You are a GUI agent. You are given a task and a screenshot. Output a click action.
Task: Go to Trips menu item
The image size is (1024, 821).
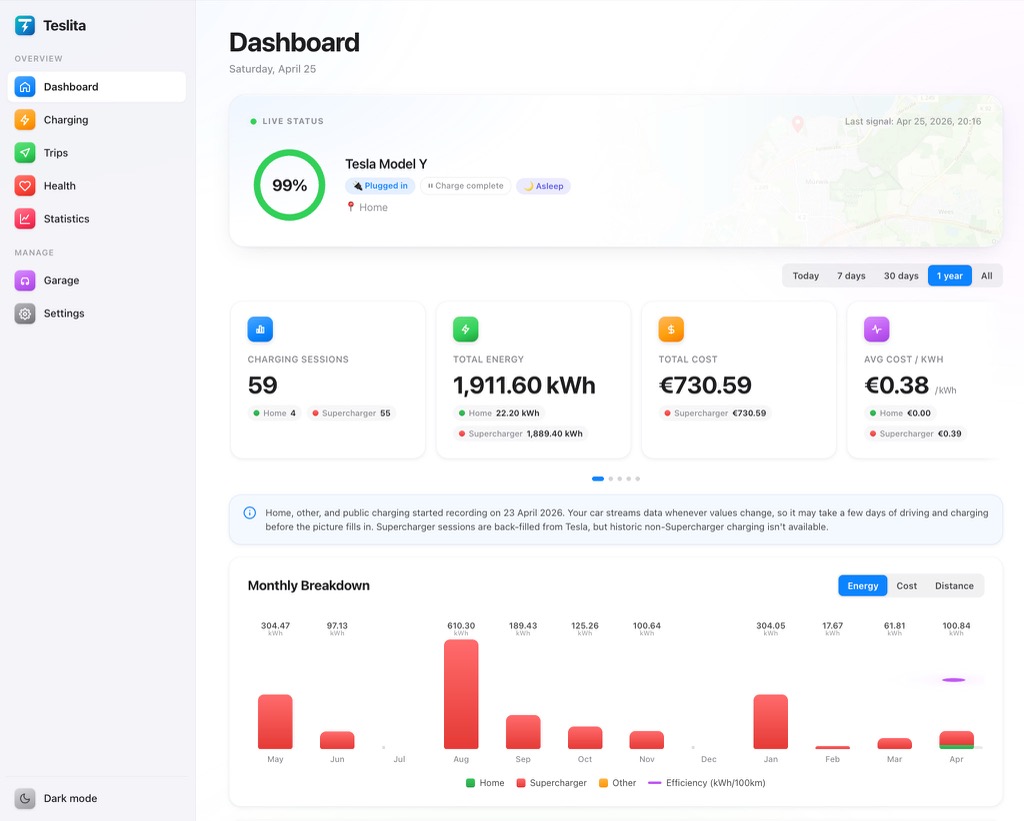[97, 153]
